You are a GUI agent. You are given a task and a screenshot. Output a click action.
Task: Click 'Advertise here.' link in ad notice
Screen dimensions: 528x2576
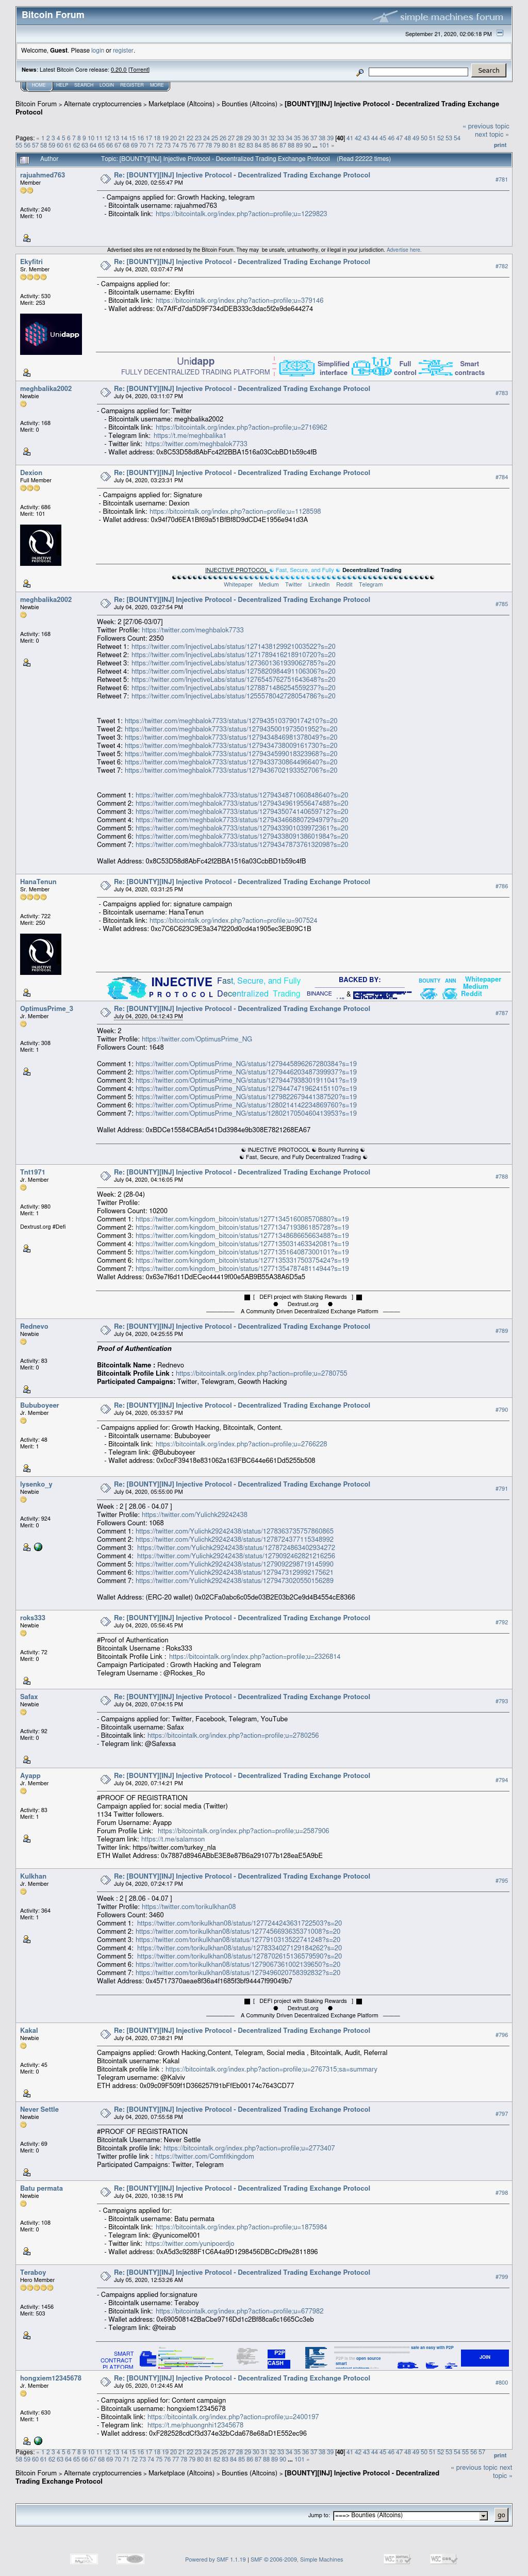click(x=404, y=250)
